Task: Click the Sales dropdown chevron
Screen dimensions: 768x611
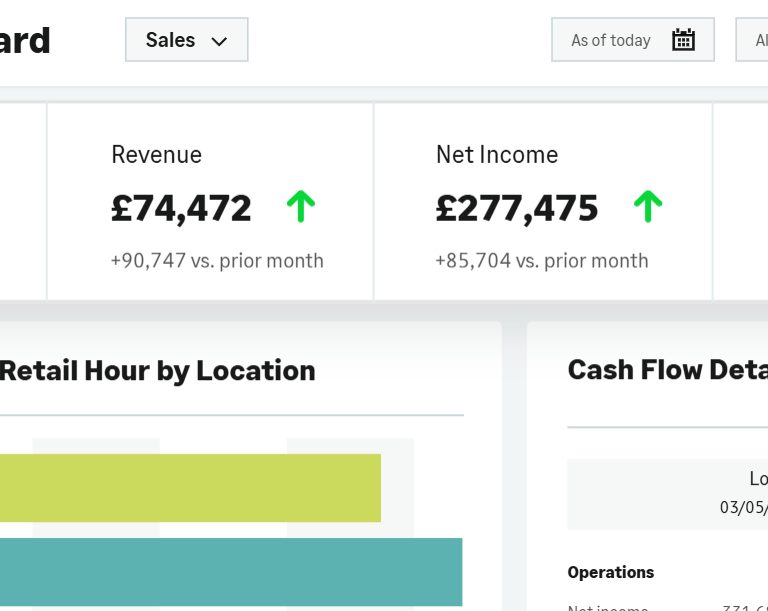Action: (219, 41)
